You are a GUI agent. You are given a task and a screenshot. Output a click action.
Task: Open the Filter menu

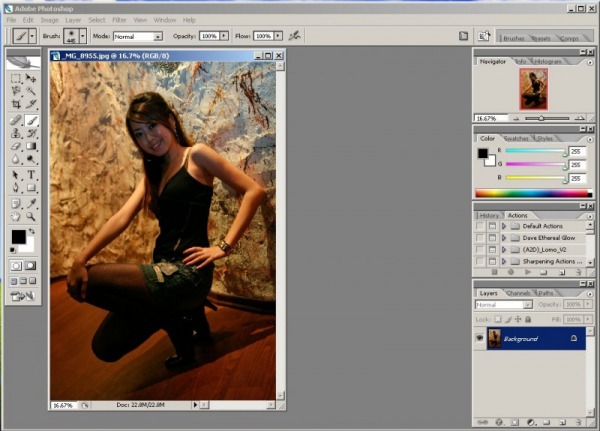point(119,20)
